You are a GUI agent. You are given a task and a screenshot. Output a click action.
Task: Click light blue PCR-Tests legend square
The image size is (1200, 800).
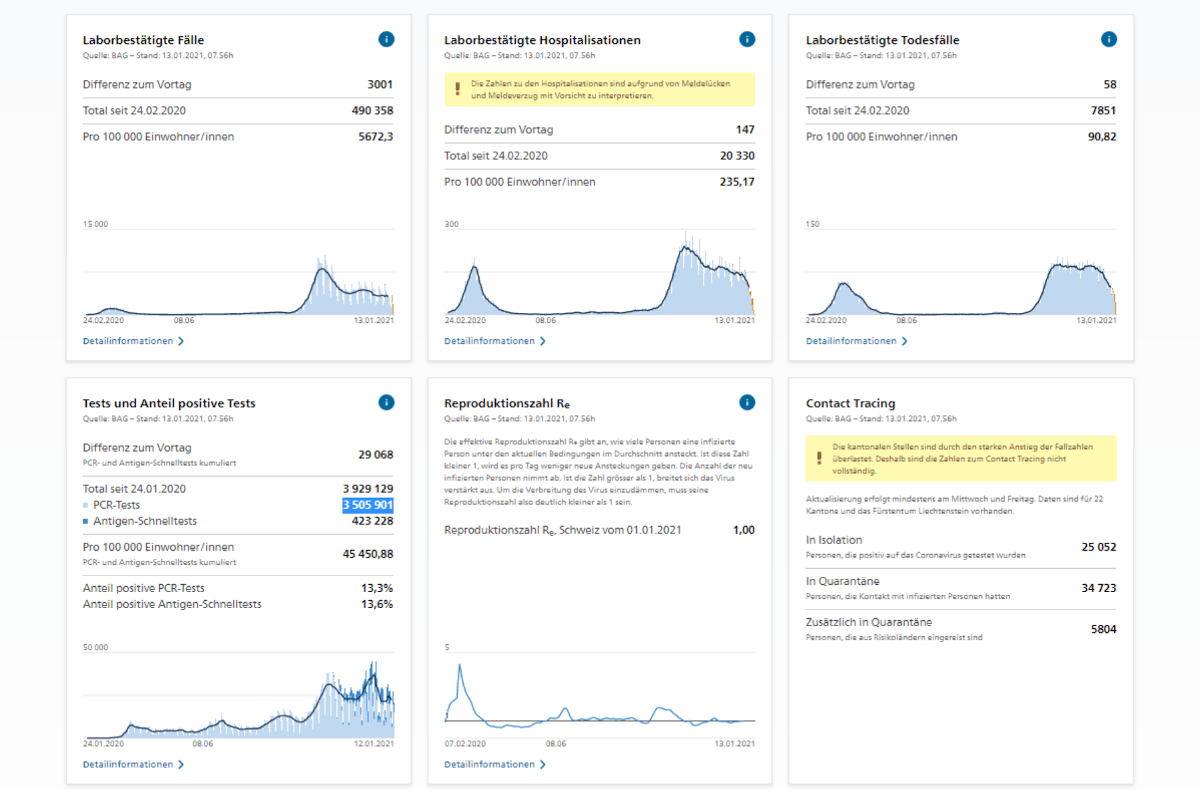coord(85,506)
